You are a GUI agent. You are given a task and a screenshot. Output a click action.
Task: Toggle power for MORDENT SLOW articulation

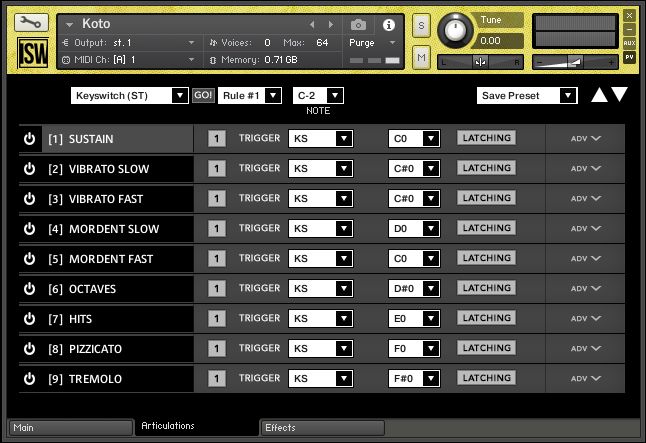pyautogui.click(x=29, y=229)
